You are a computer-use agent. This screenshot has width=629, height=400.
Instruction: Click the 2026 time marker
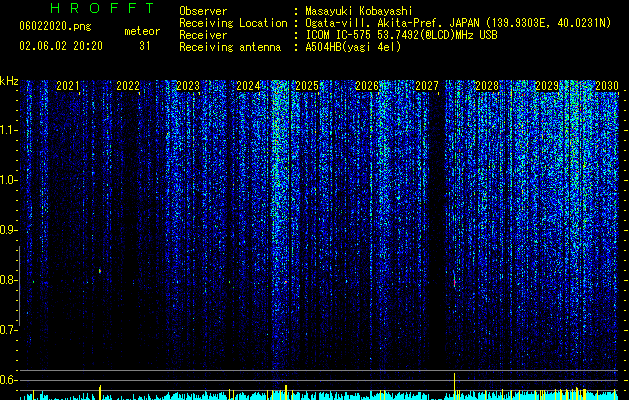click(367, 86)
